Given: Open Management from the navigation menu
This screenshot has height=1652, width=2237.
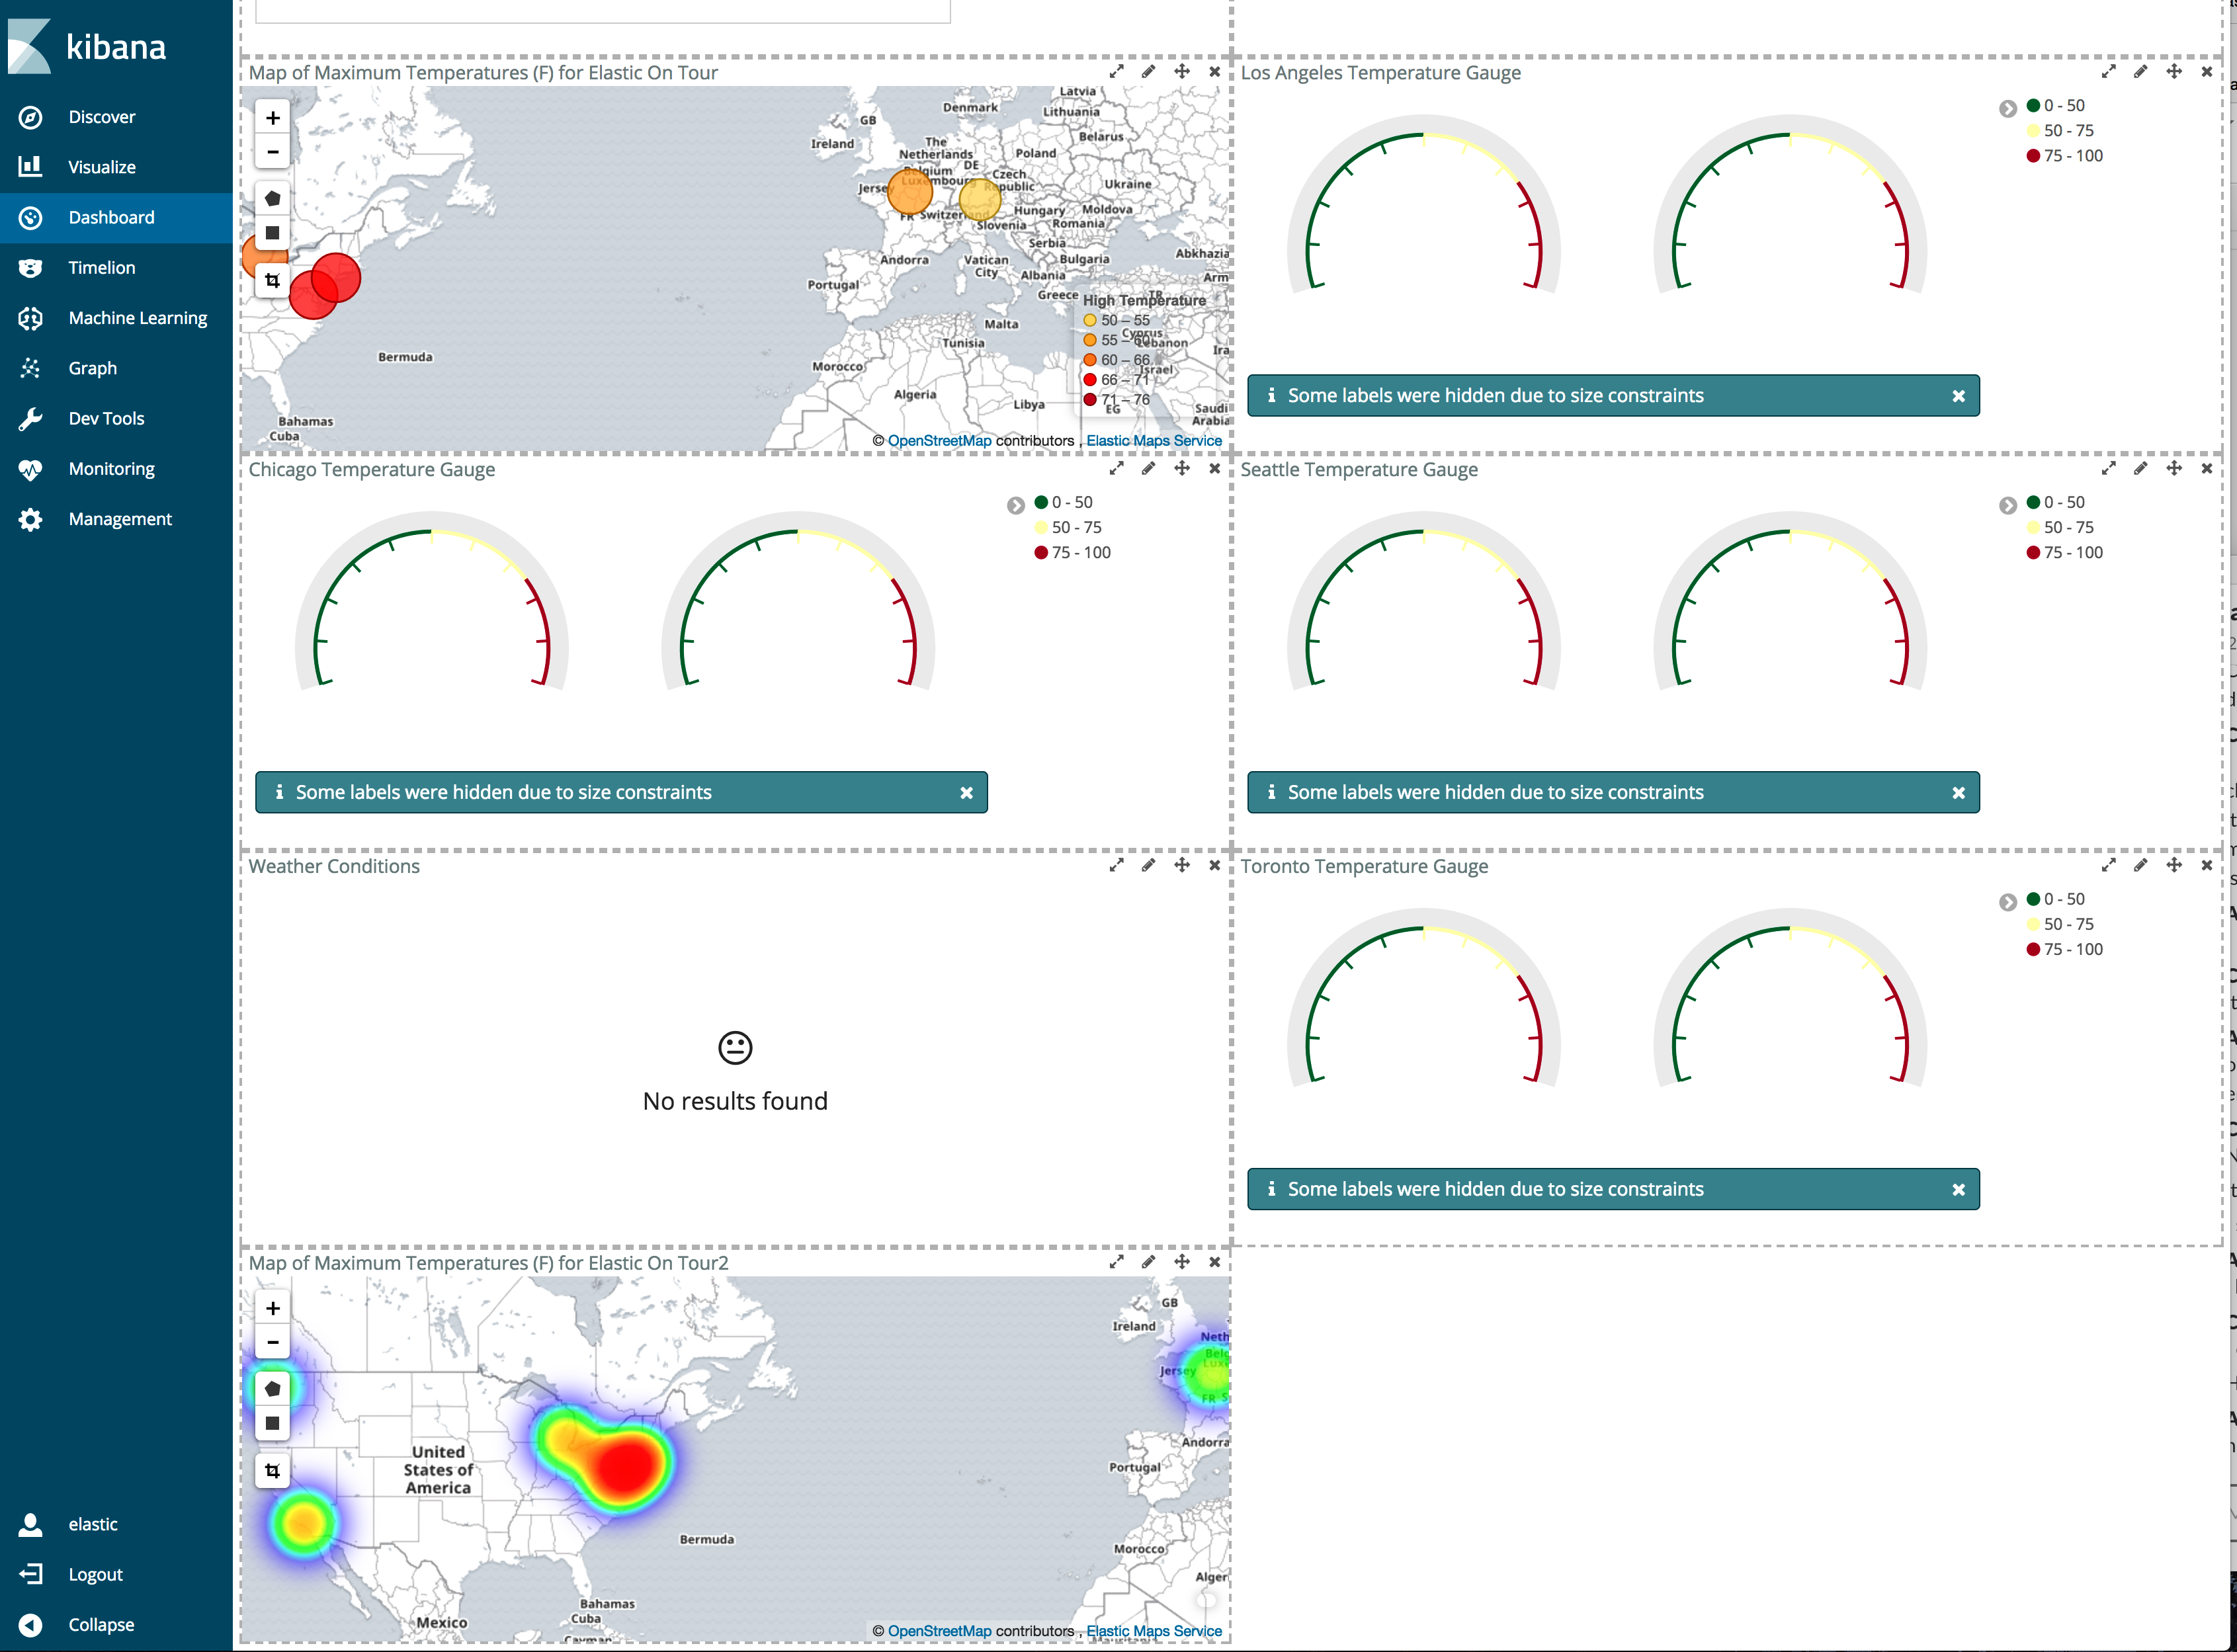Looking at the screenshot, I should click(x=120, y=518).
